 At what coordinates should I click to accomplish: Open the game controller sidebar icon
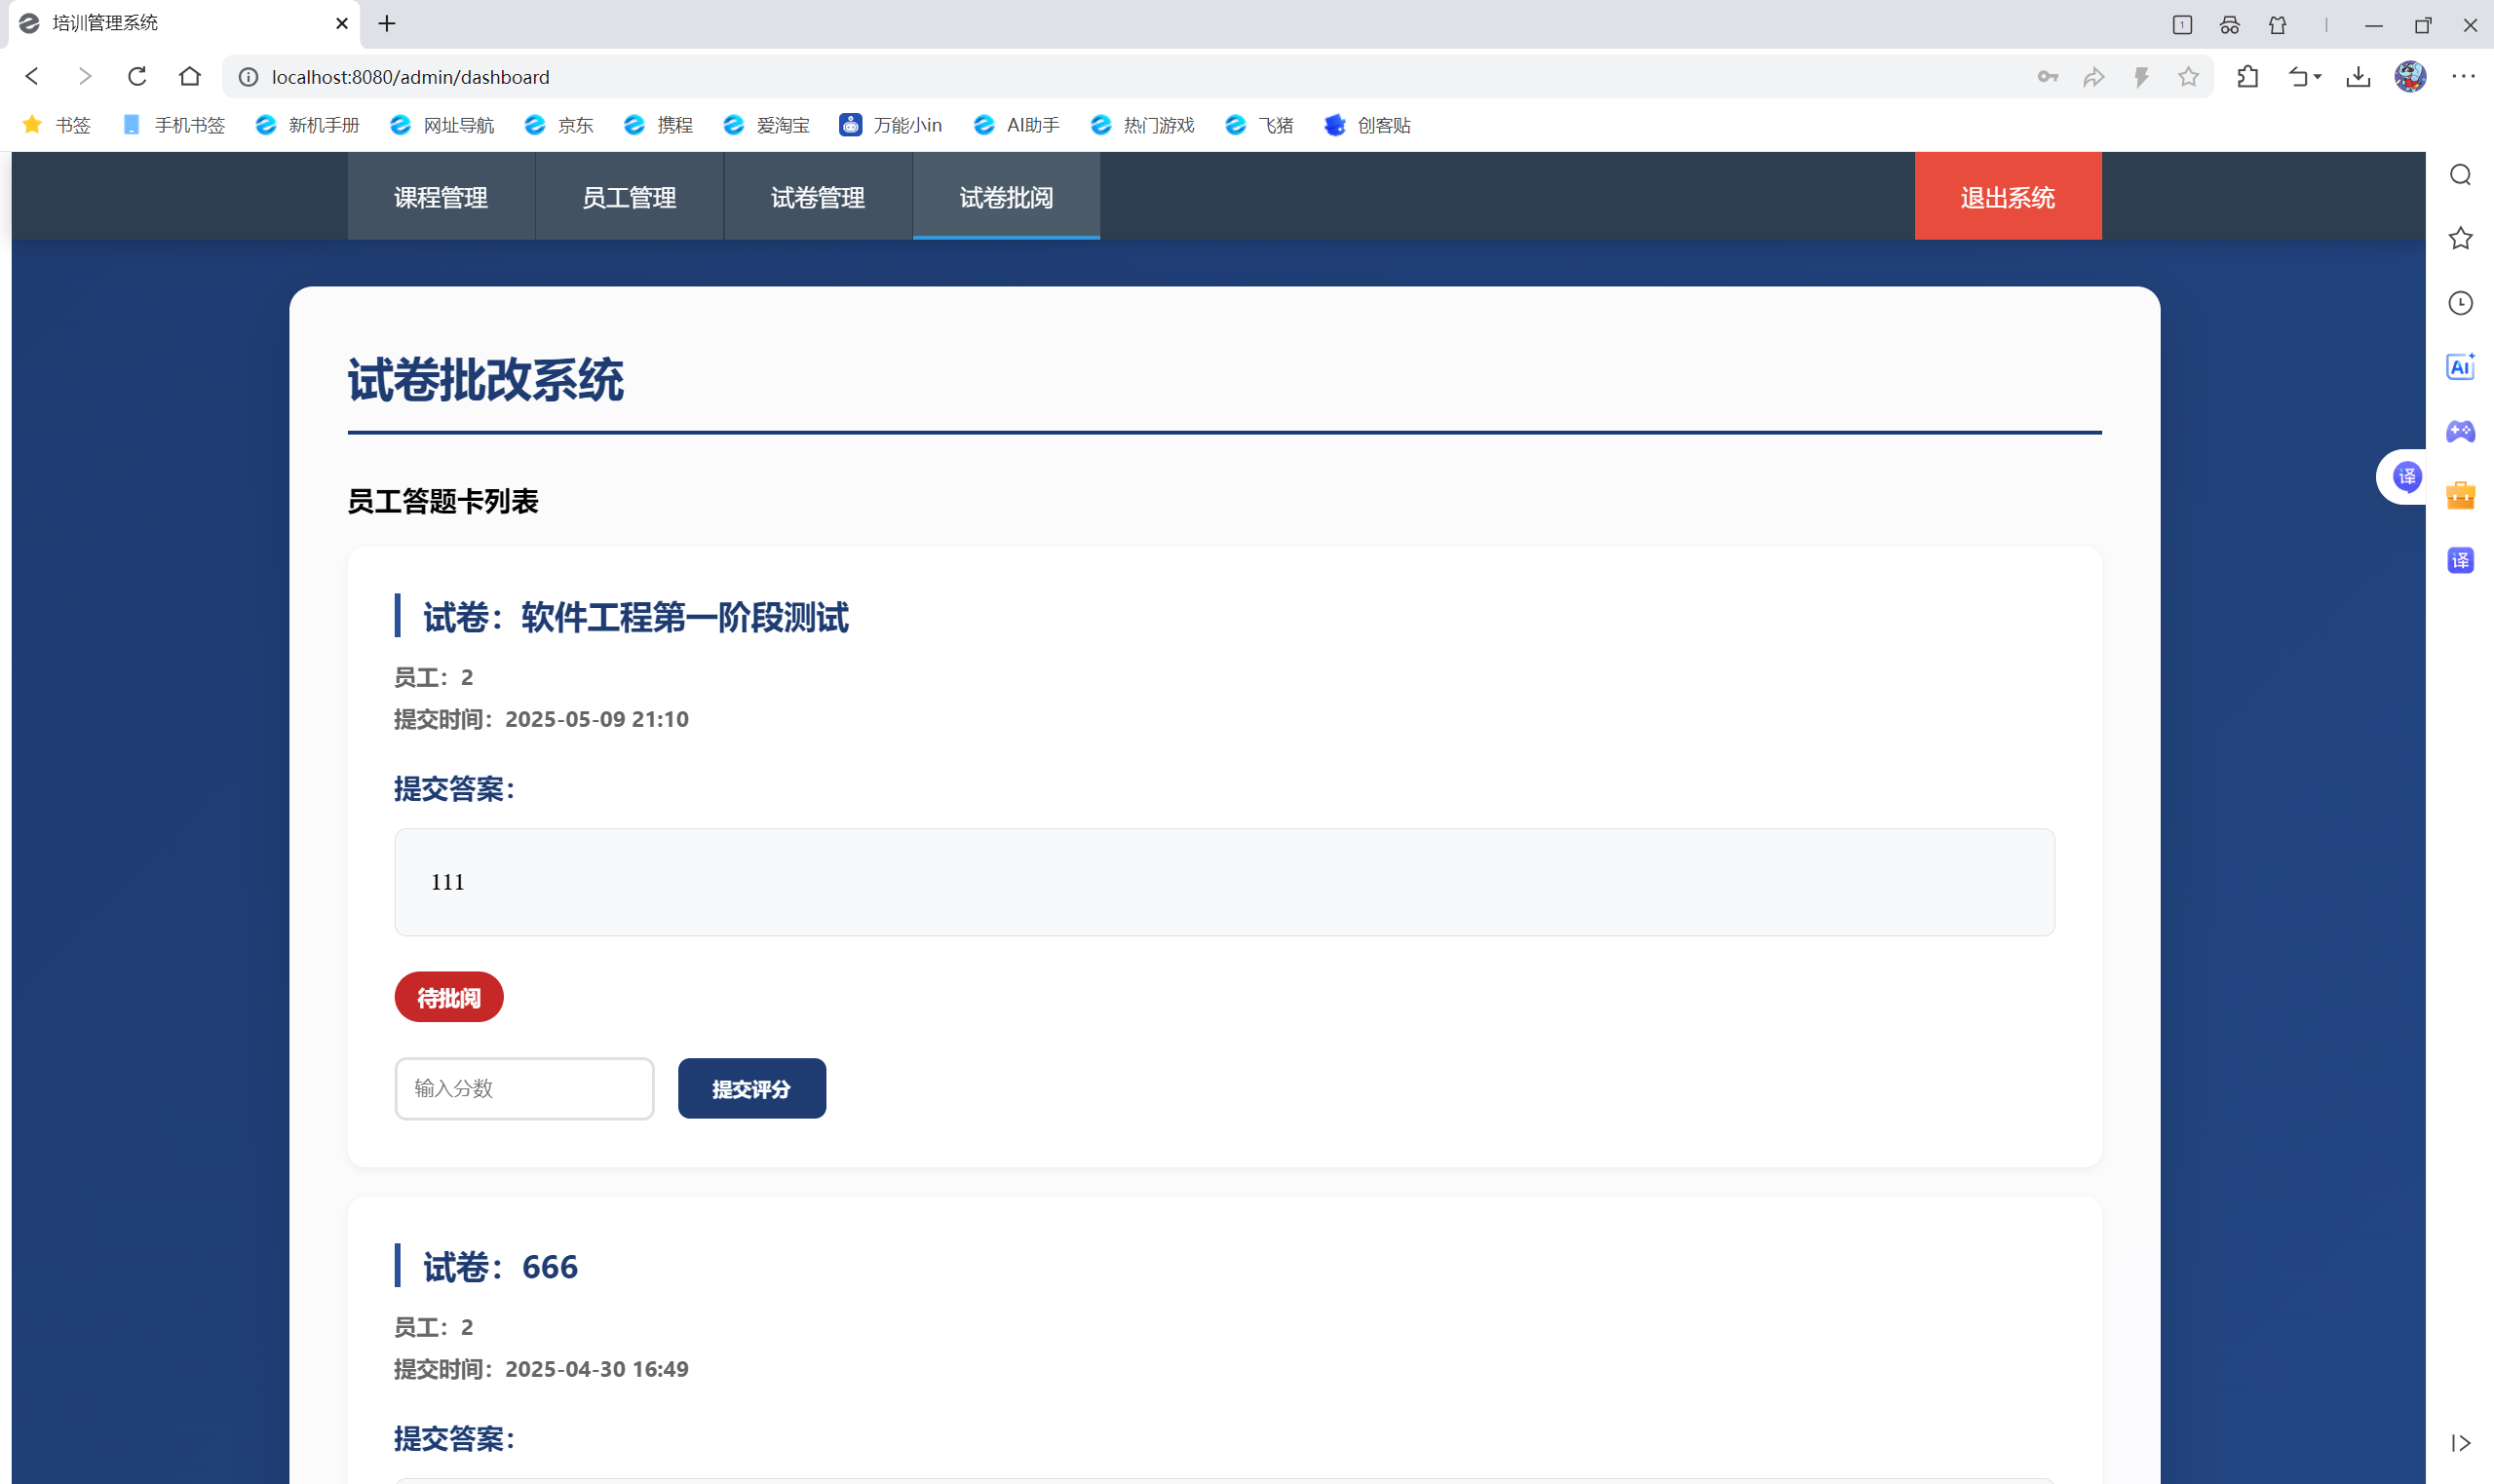tap(2460, 431)
